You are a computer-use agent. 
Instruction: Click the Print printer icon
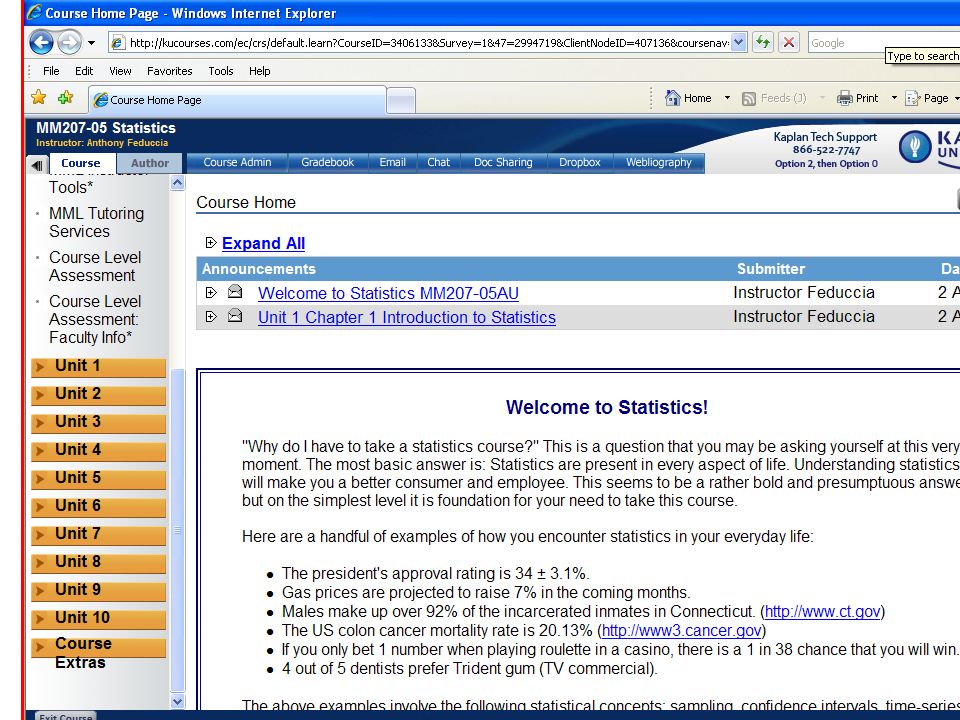tap(845, 98)
